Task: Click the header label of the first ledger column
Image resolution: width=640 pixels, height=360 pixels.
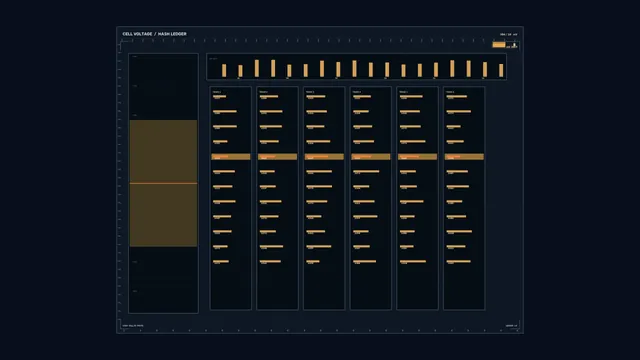Action: [x=217, y=92]
